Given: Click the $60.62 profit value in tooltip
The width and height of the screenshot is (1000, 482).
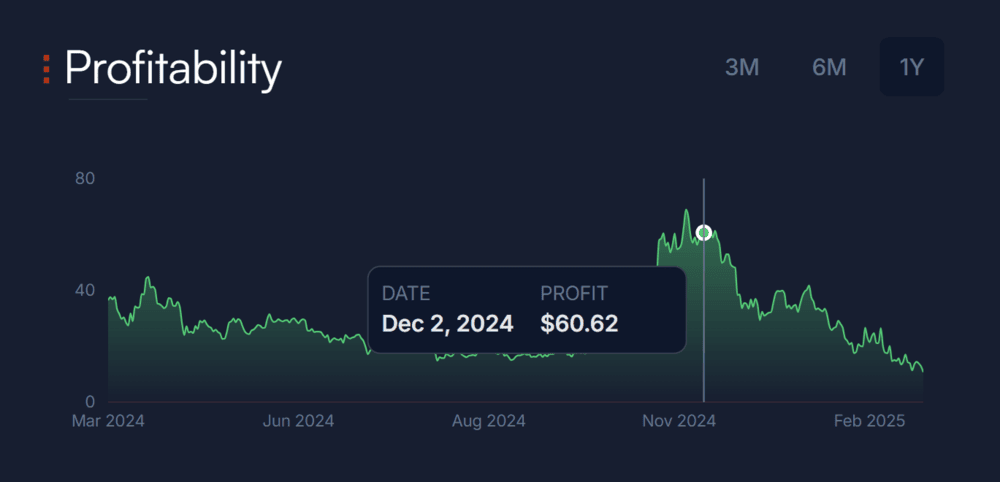Looking at the screenshot, I should tap(579, 324).
